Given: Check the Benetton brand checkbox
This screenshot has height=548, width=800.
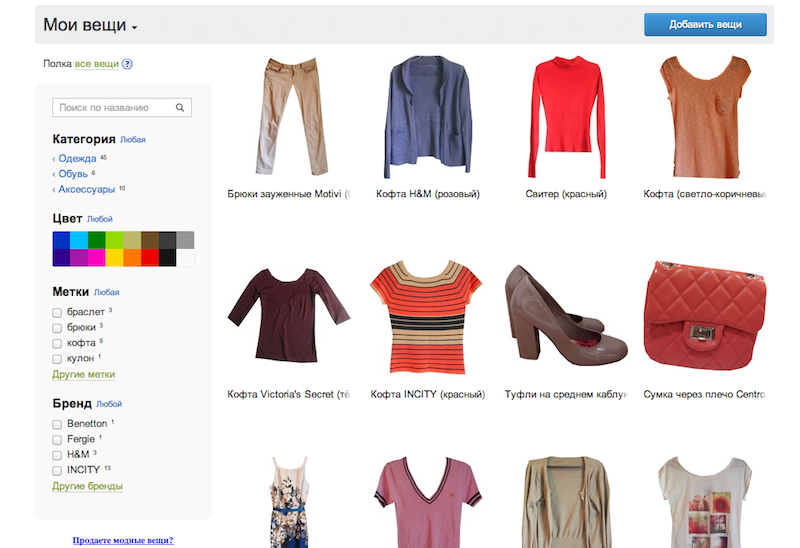Looking at the screenshot, I should pyautogui.click(x=57, y=424).
